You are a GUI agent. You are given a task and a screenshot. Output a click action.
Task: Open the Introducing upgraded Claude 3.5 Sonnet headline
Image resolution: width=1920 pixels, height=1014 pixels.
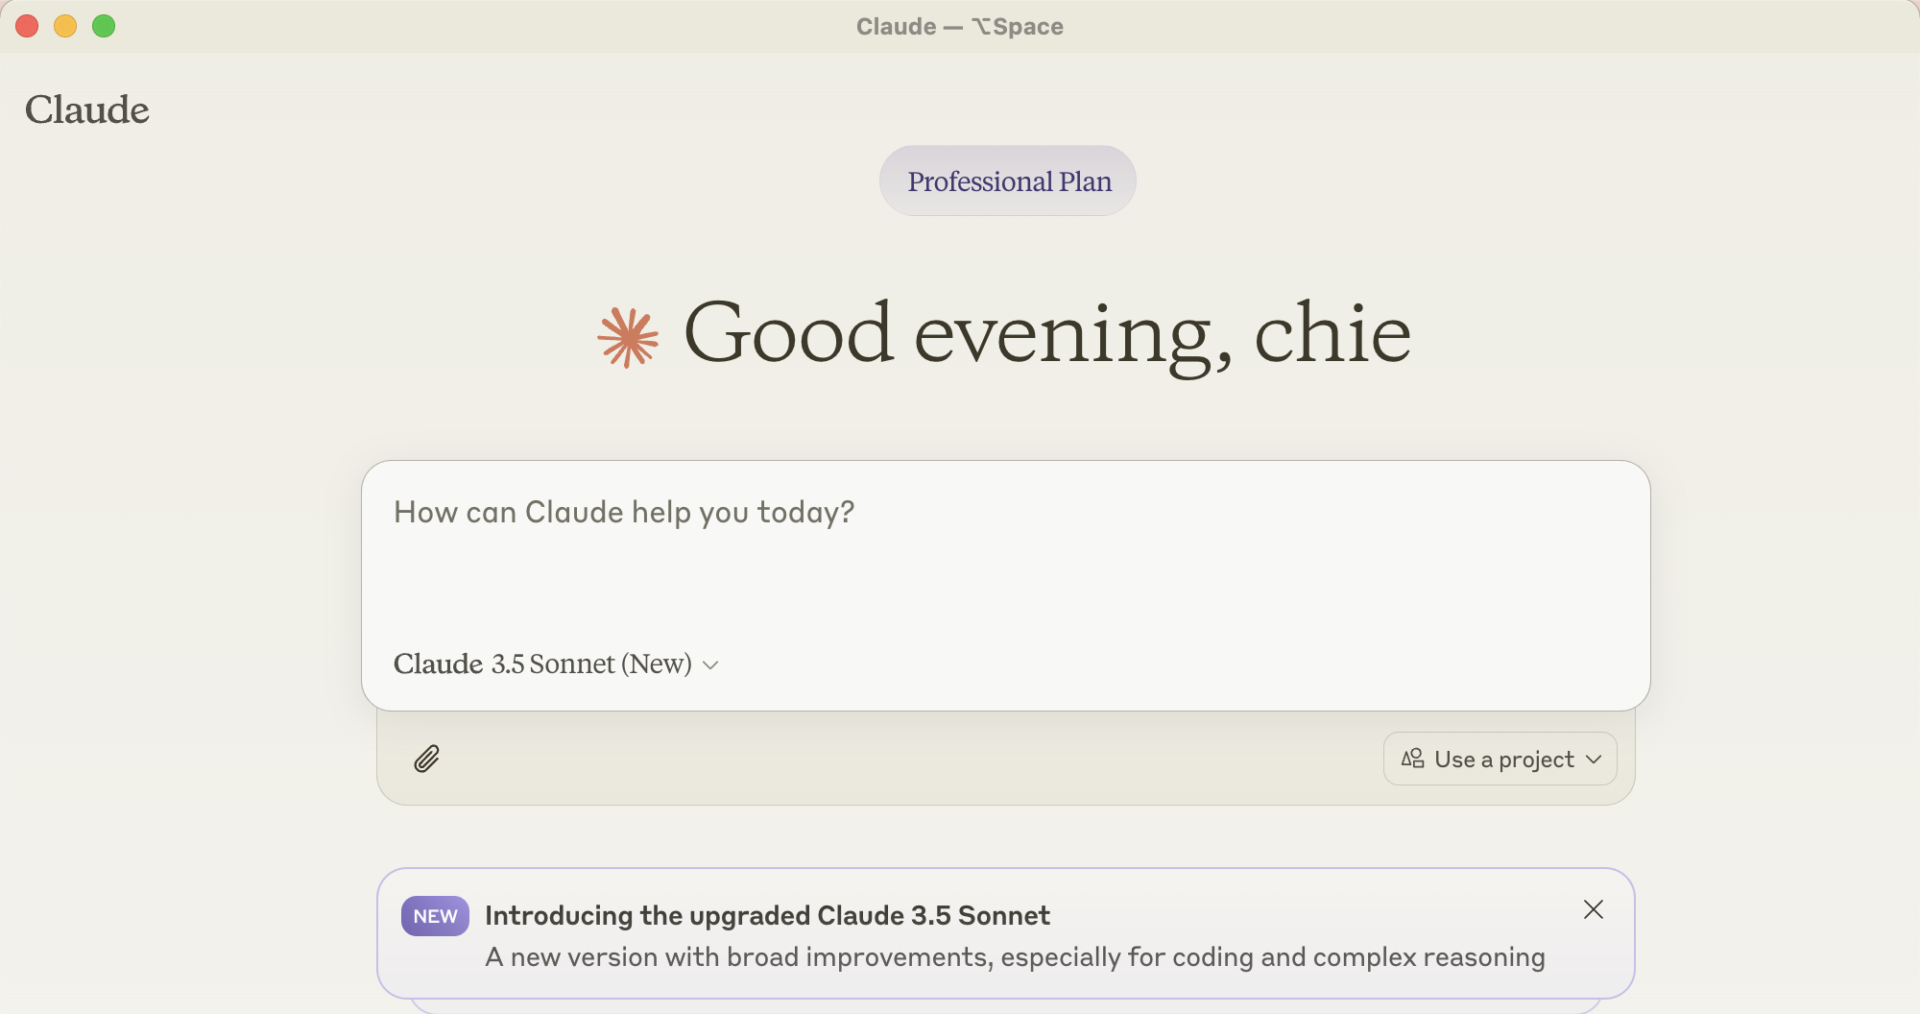(x=767, y=915)
